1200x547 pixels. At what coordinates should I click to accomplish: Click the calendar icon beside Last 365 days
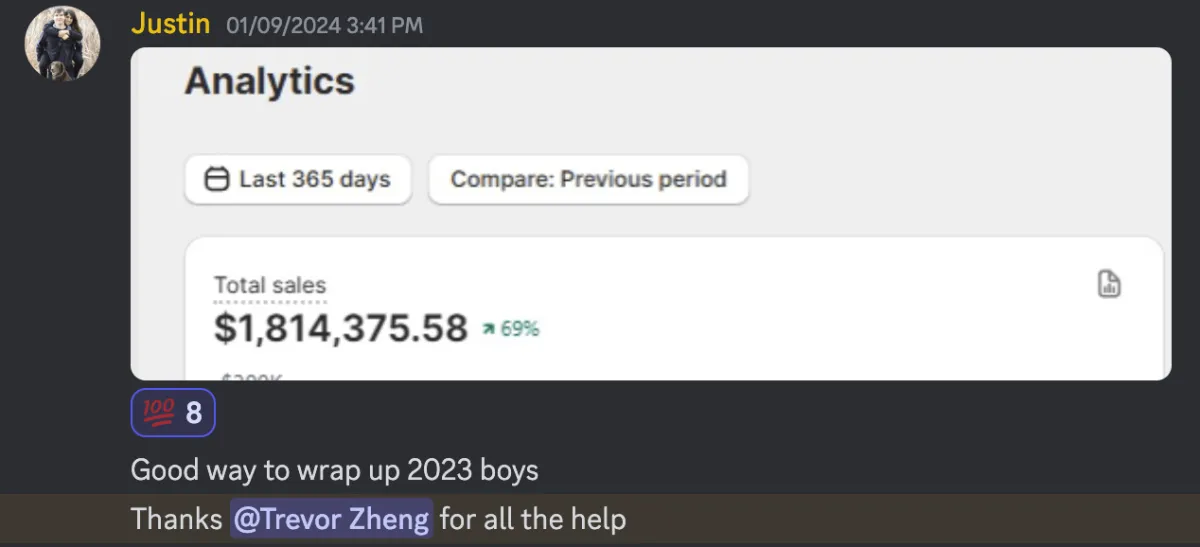point(216,180)
